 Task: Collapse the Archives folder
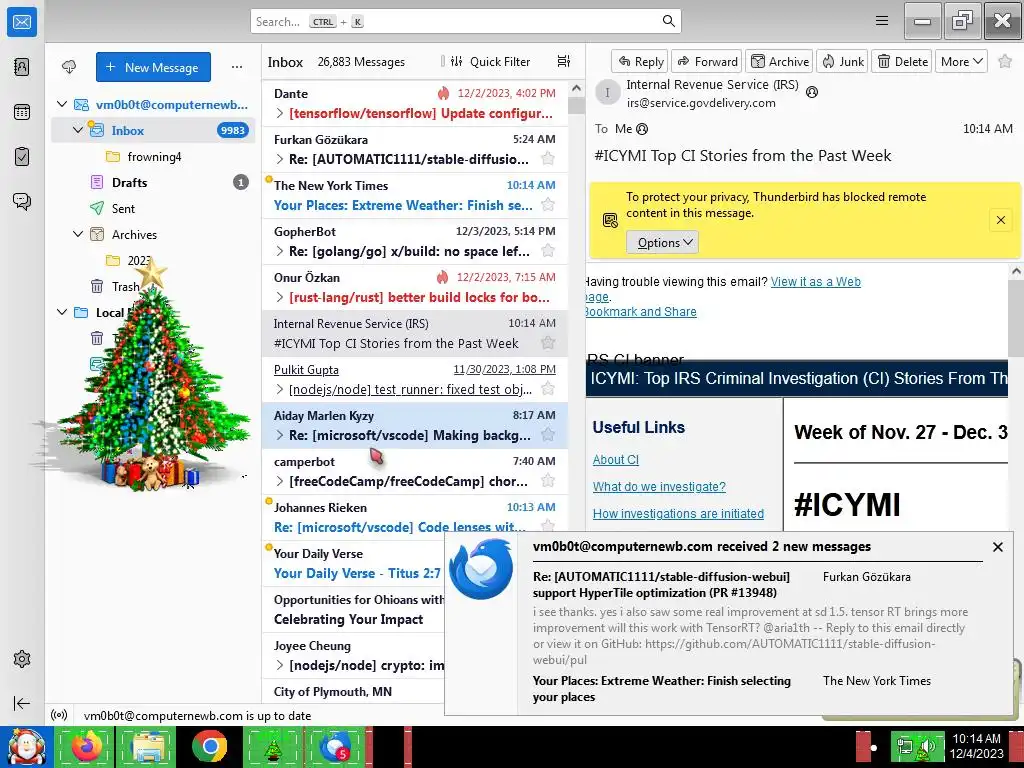point(78,234)
